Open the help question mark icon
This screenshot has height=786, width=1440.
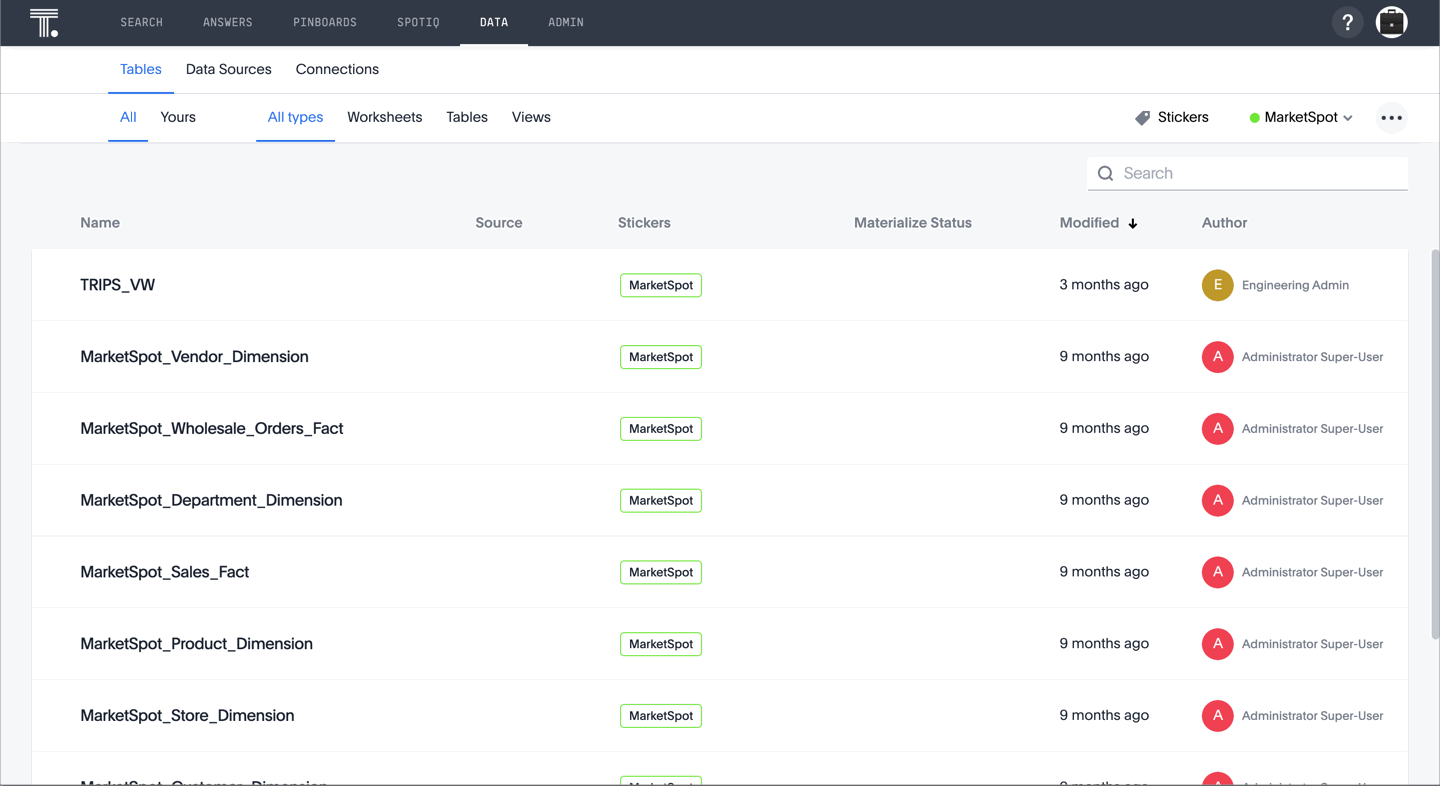(1347, 22)
